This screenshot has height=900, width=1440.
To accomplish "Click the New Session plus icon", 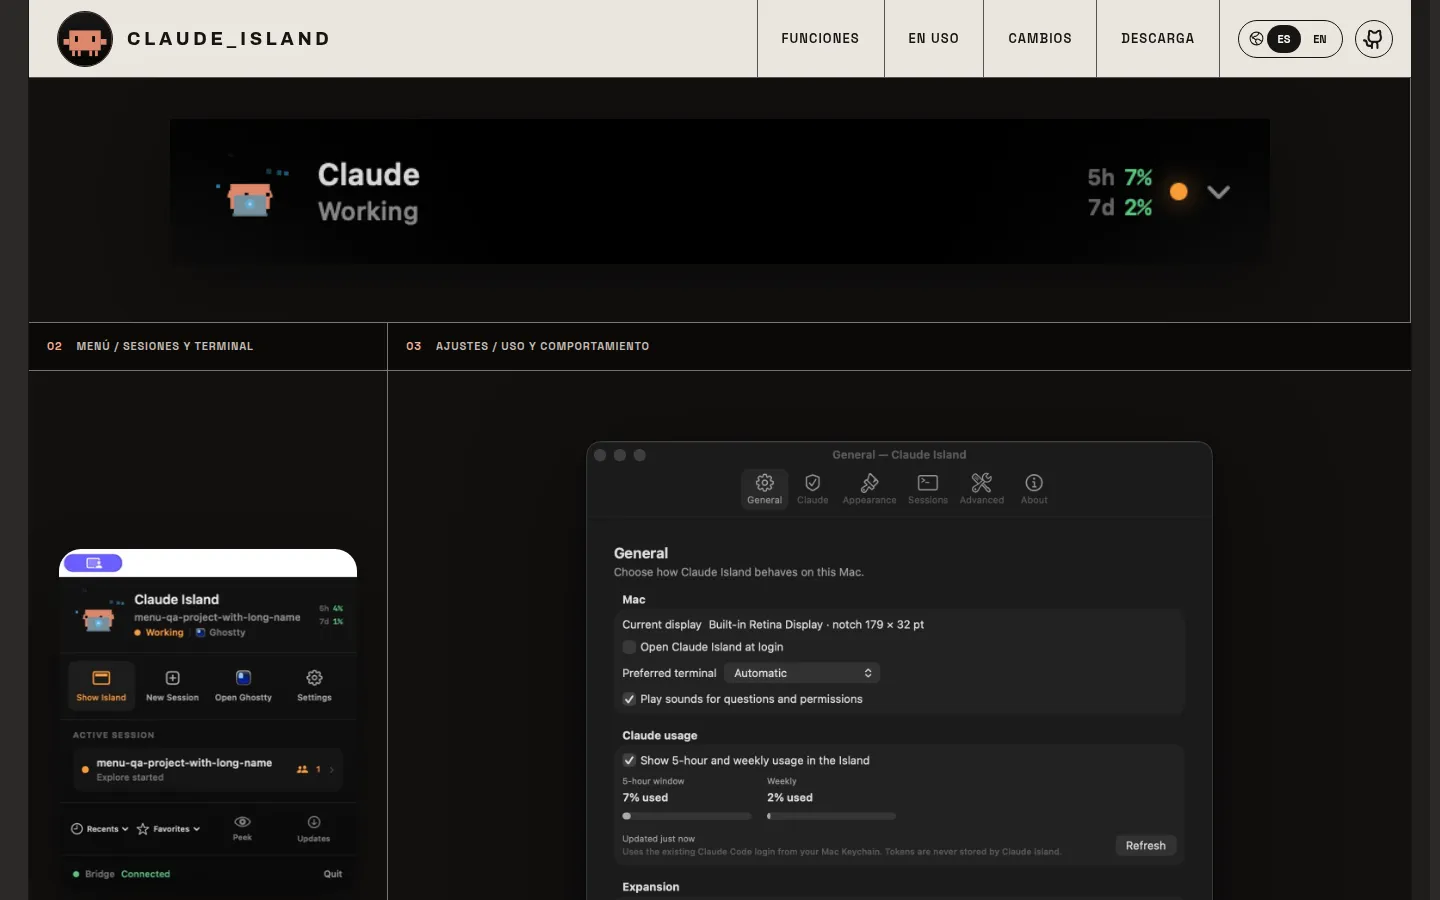I will [172, 678].
